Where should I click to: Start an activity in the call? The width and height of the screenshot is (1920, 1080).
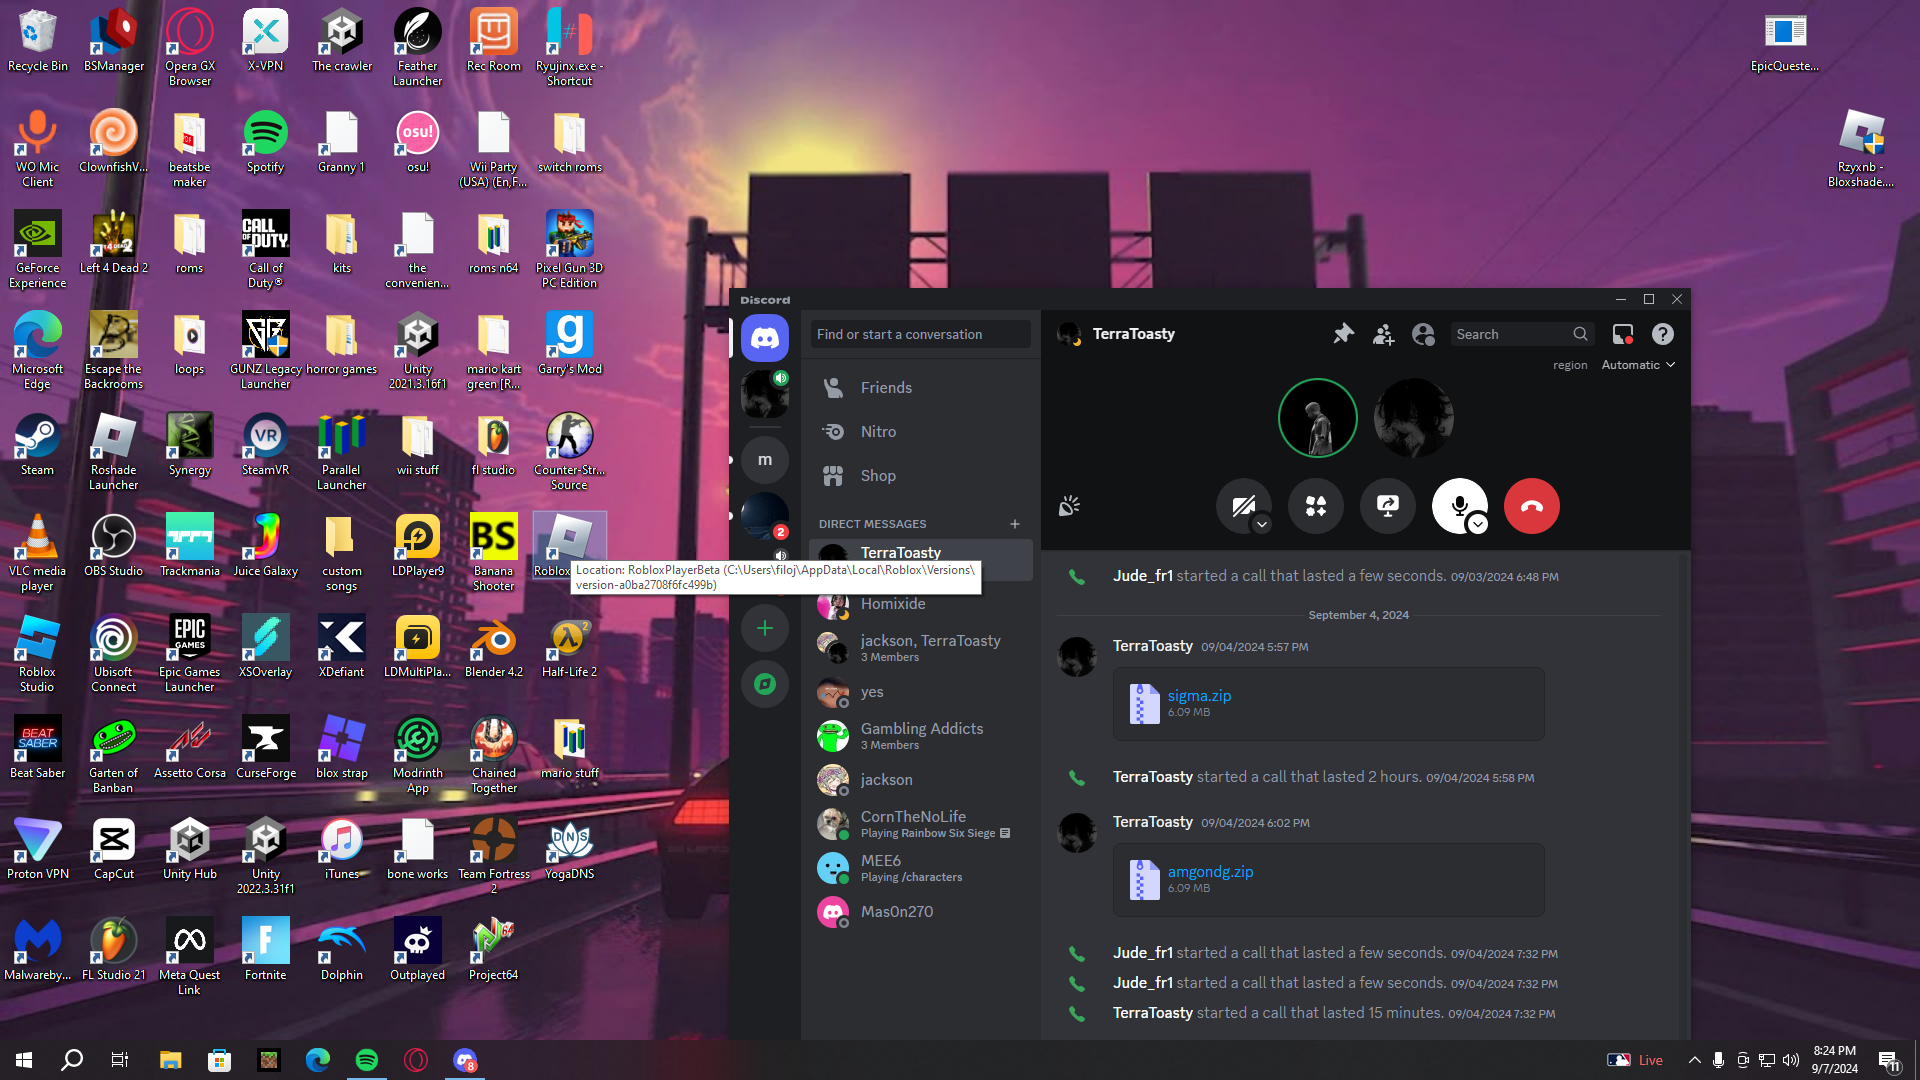[1315, 506]
